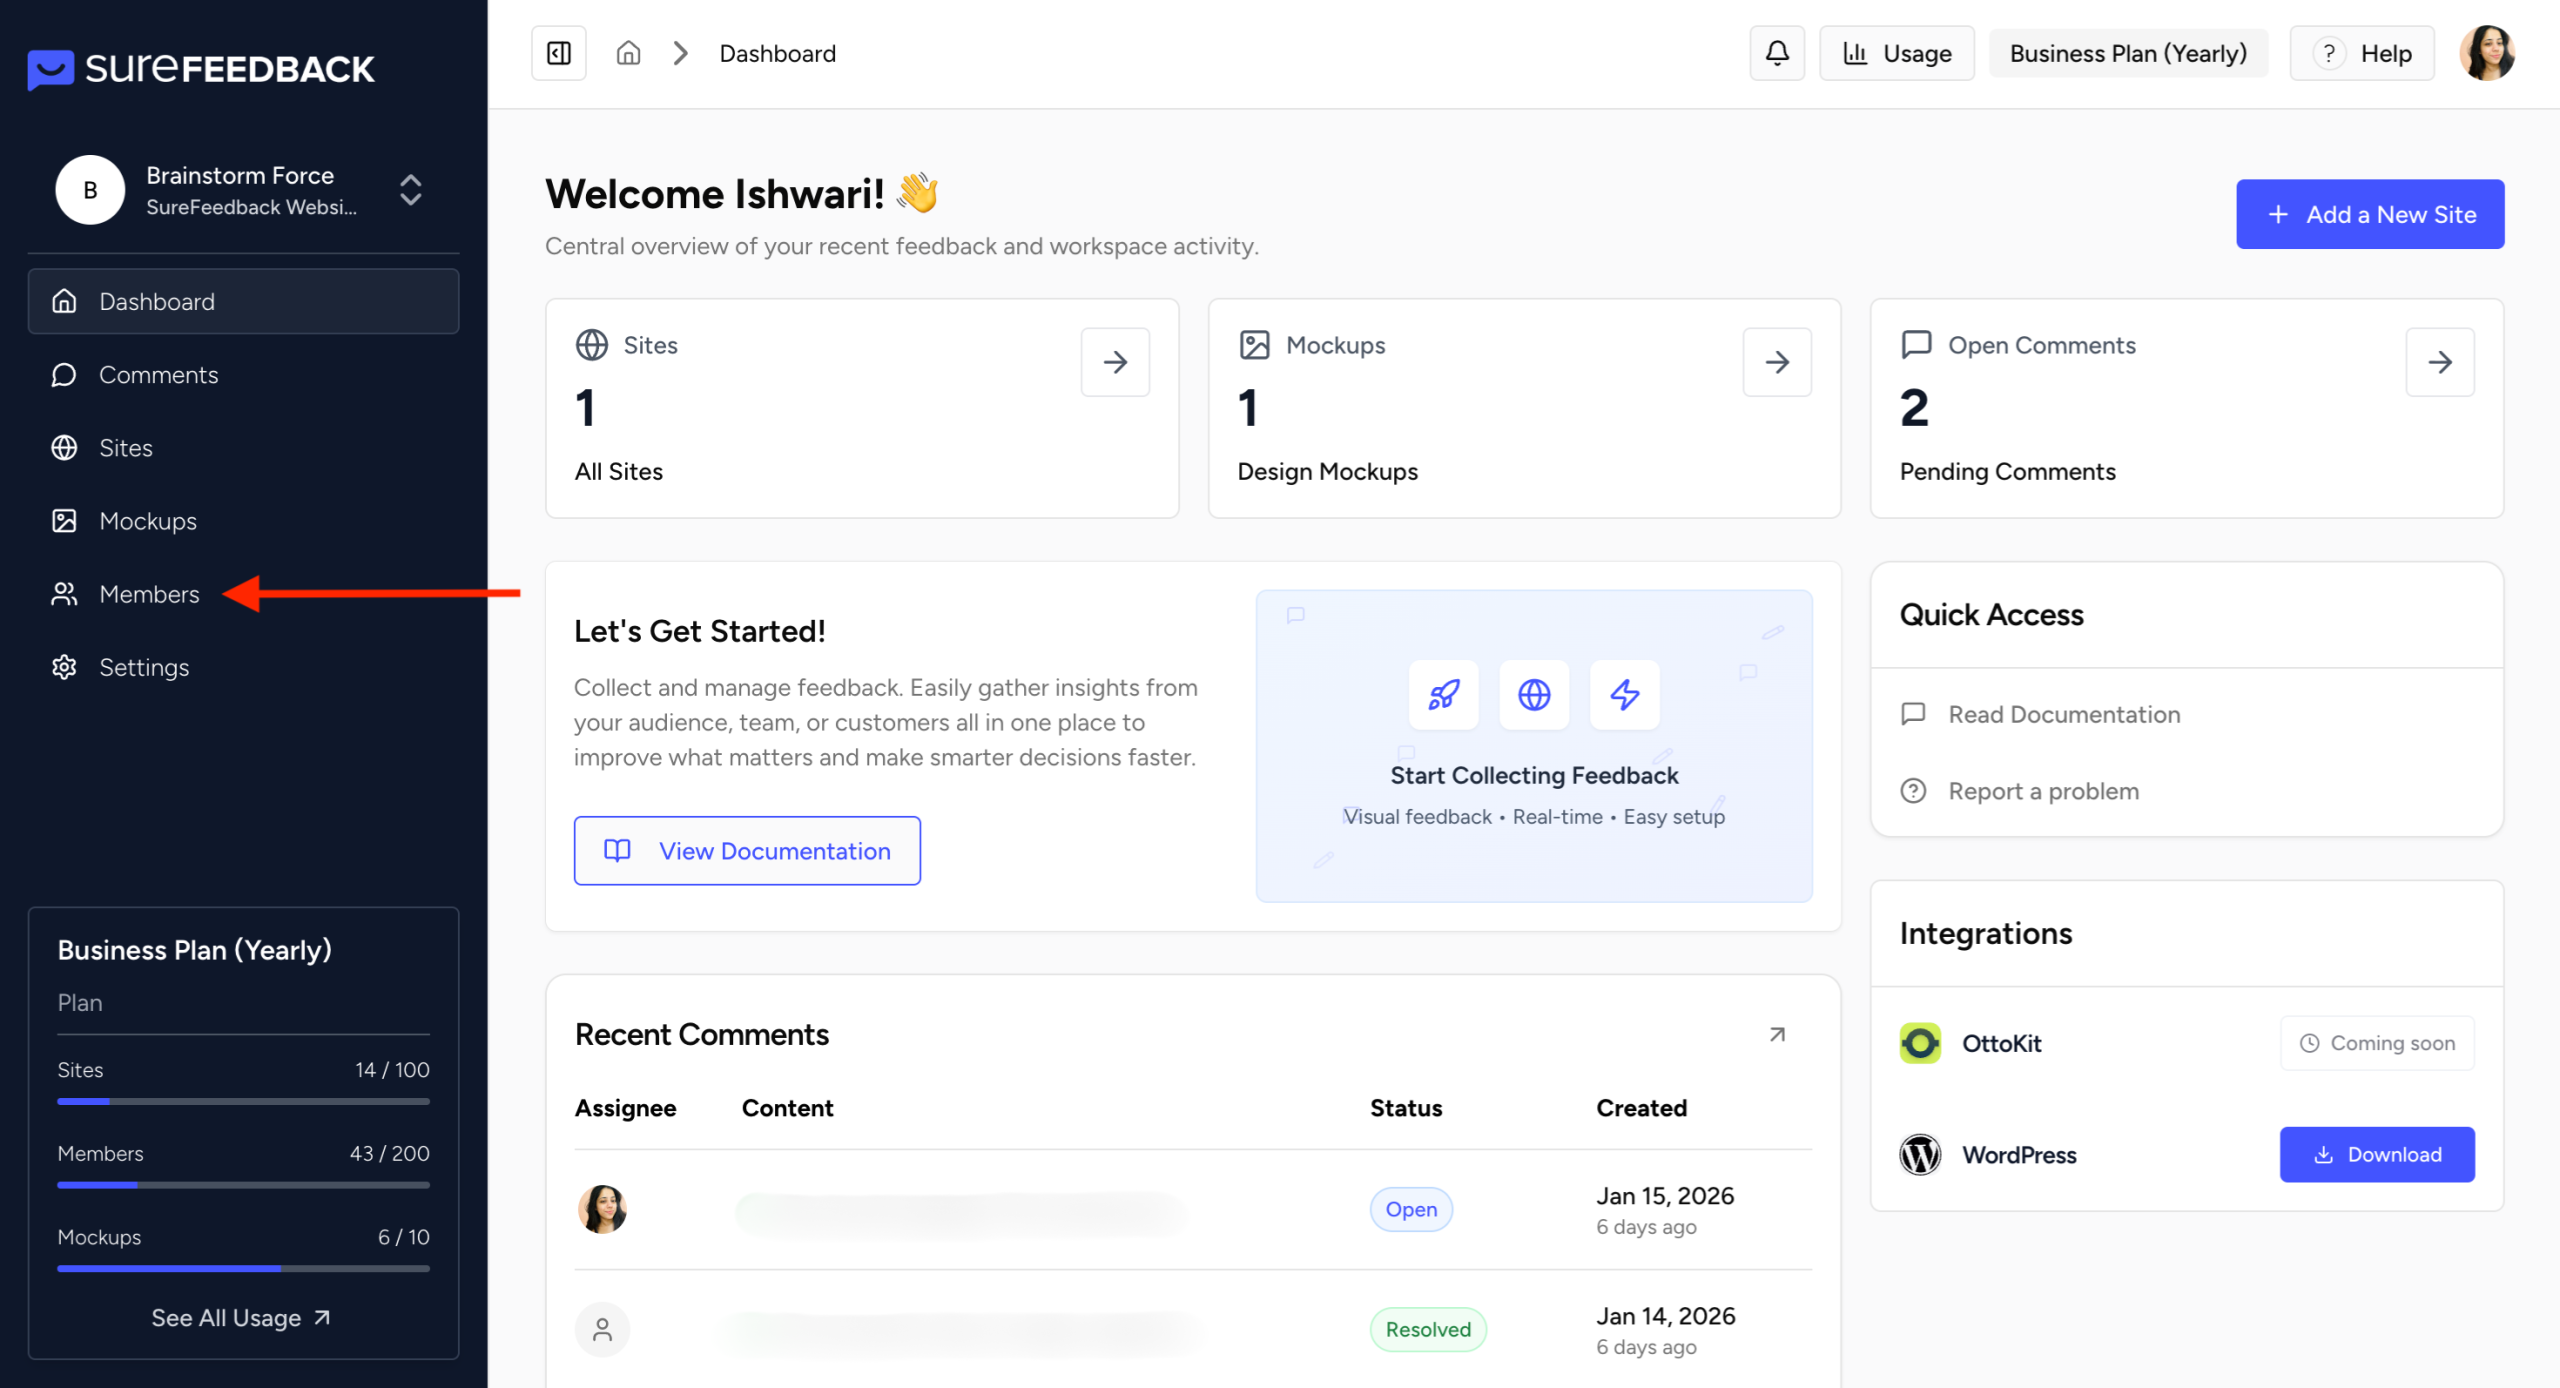Download the WordPress integration
The image size is (2560, 1388).
pos(2376,1155)
